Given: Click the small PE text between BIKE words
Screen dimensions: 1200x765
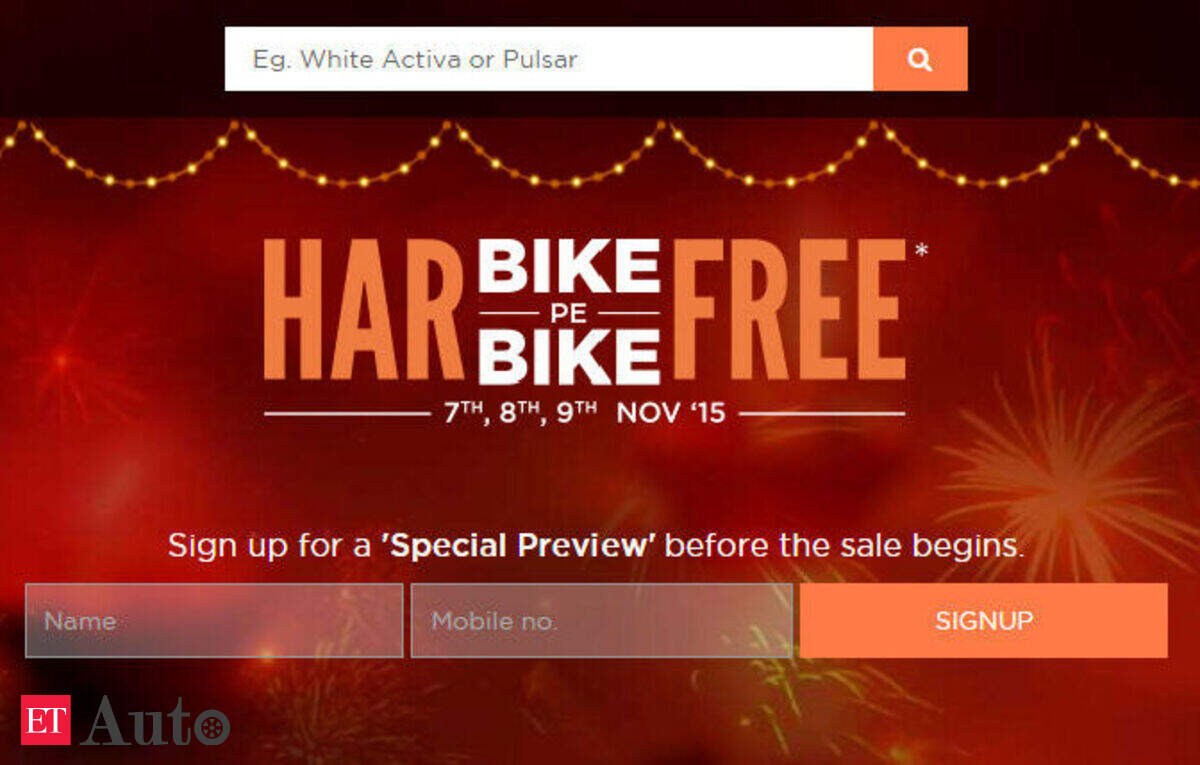Looking at the screenshot, I should tap(569, 312).
